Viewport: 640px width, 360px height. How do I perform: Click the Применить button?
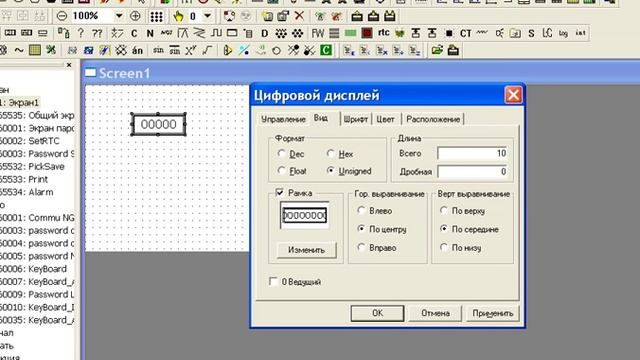[493, 313]
